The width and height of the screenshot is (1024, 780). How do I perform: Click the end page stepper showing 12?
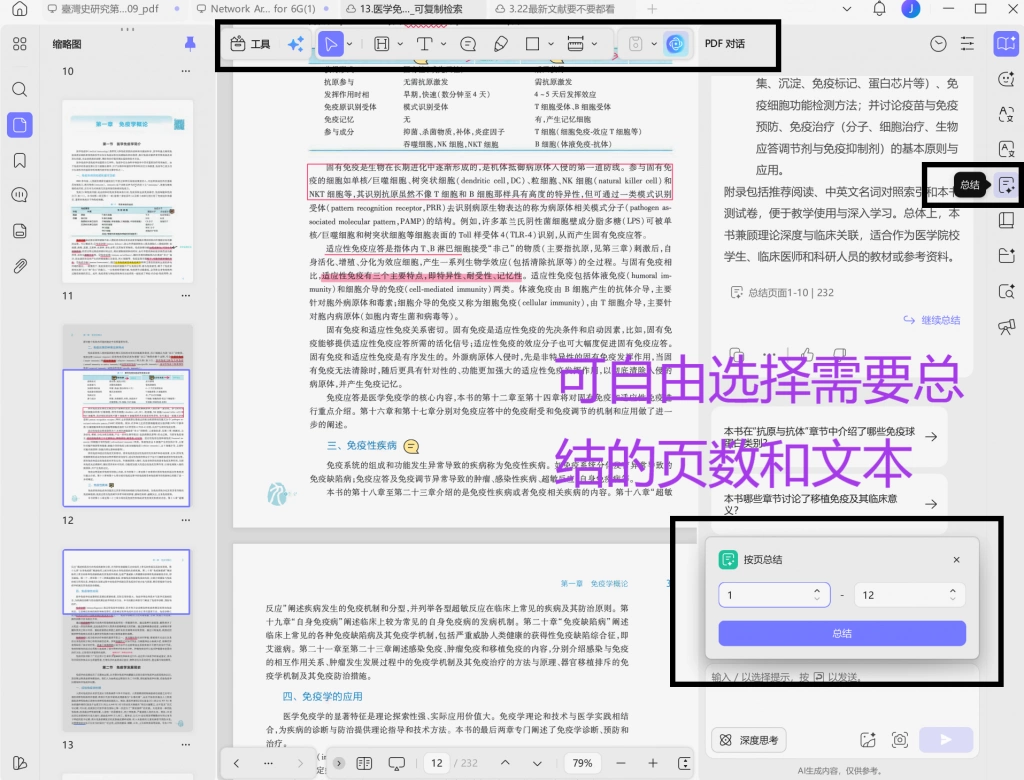(908, 594)
